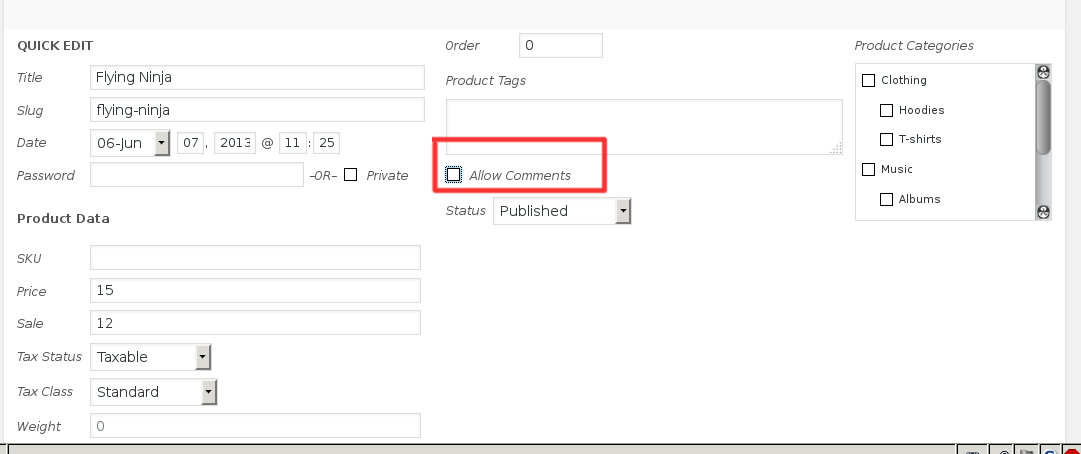Click into the empty SKU field
Viewport: 1081px width, 454px height.
tap(255, 258)
